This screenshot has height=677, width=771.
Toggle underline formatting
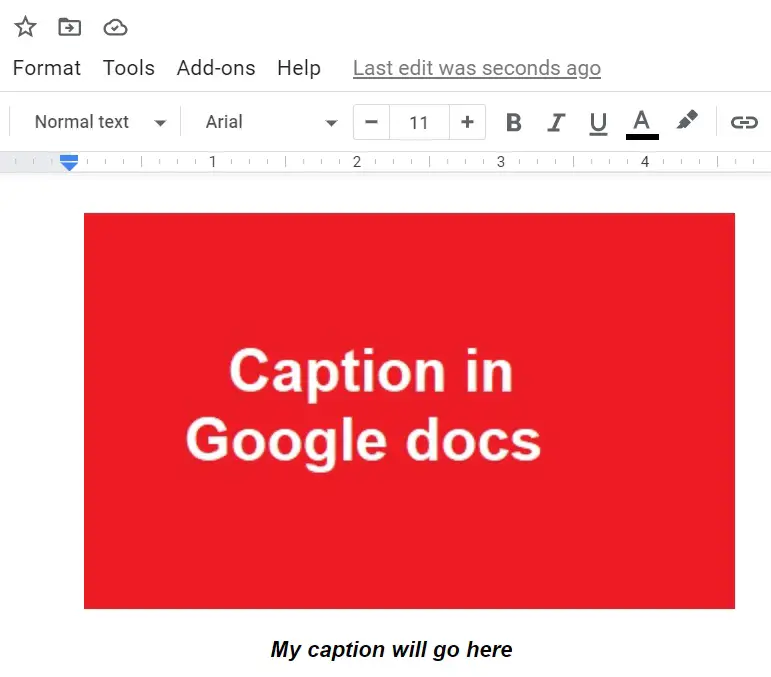598,123
